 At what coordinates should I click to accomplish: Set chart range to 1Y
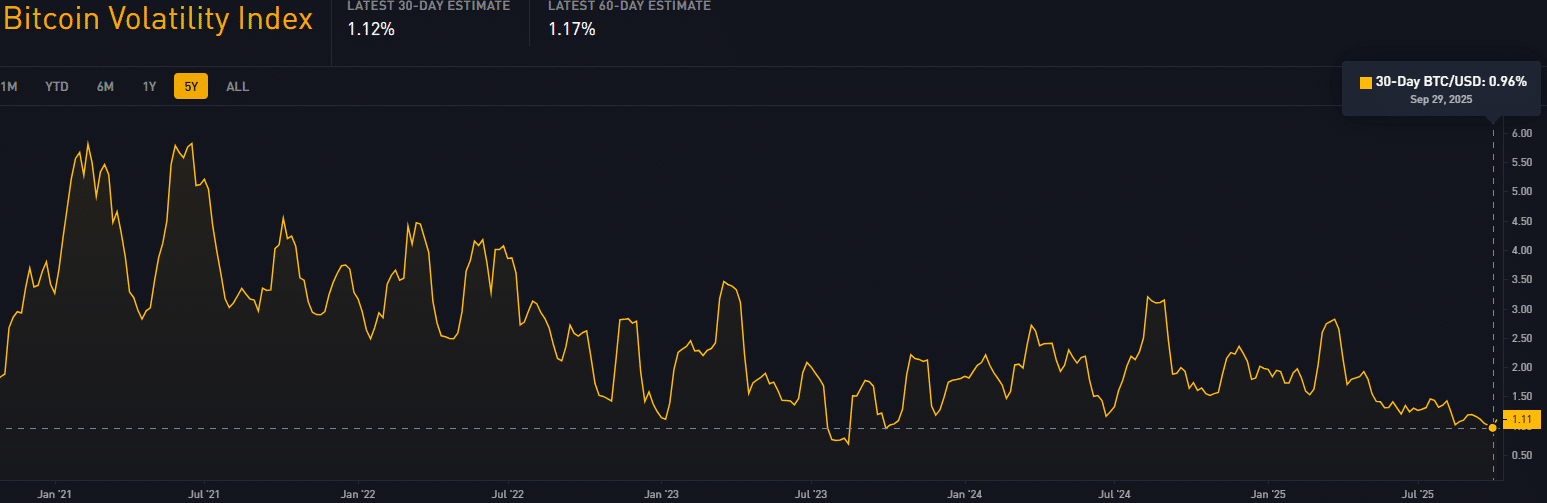pyautogui.click(x=149, y=87)
